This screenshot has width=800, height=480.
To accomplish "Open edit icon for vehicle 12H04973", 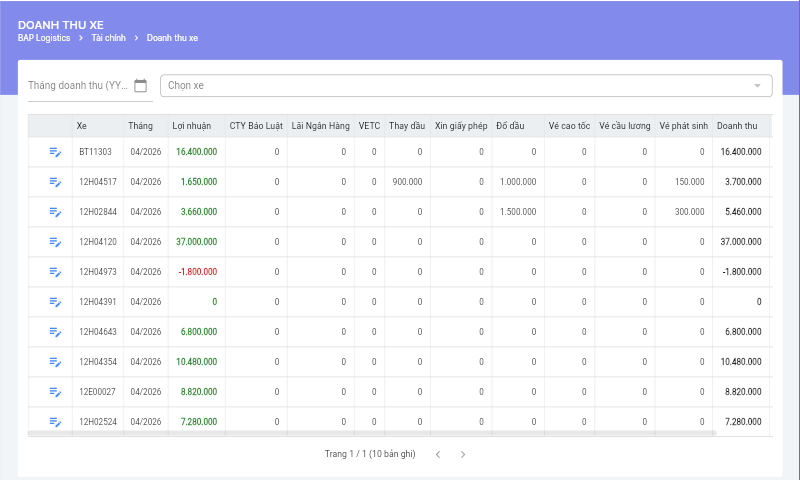I will point(55,272).
